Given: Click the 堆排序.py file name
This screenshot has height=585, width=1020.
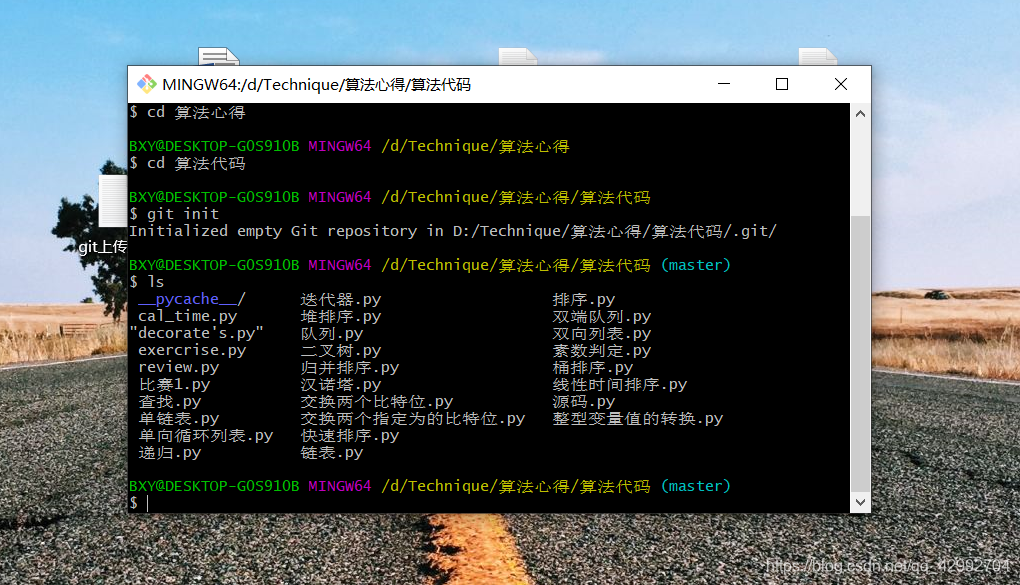Looking at the screenshot, I should tap(341, 316).
